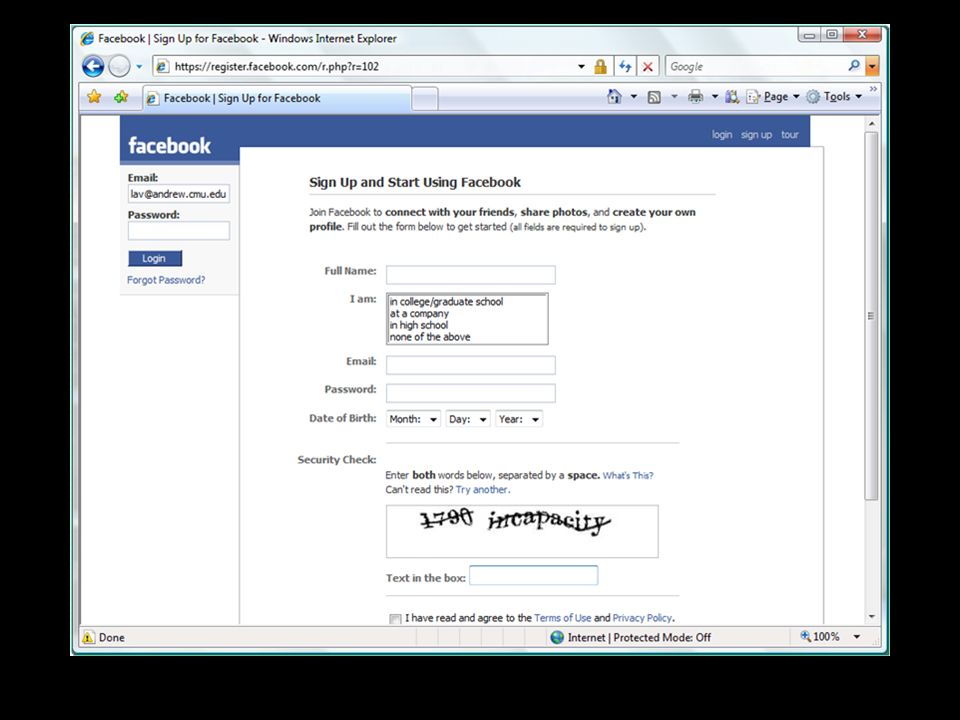Click the signup form Email field

471,365
